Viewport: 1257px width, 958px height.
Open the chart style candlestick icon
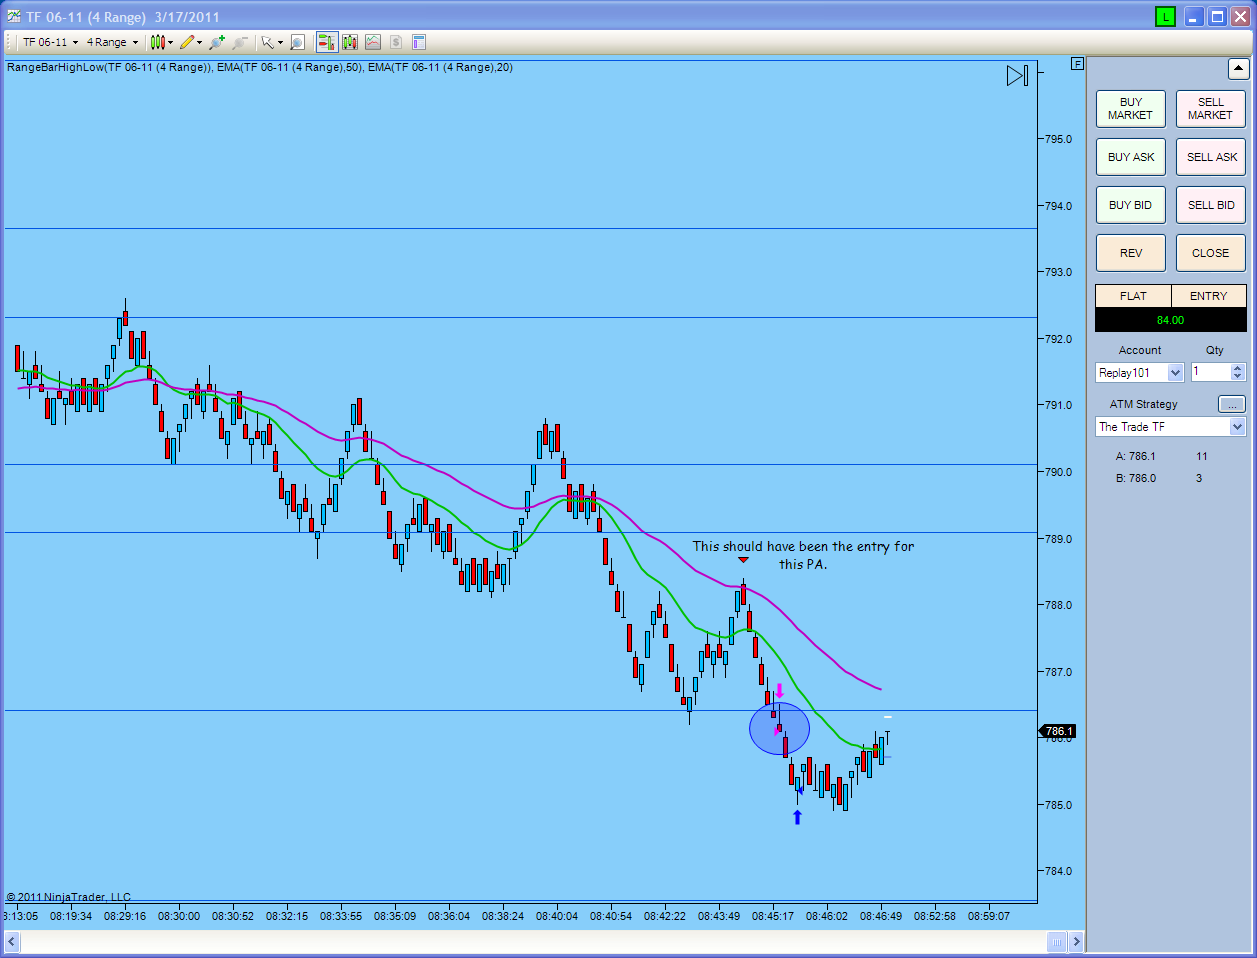tap(157, 42)
